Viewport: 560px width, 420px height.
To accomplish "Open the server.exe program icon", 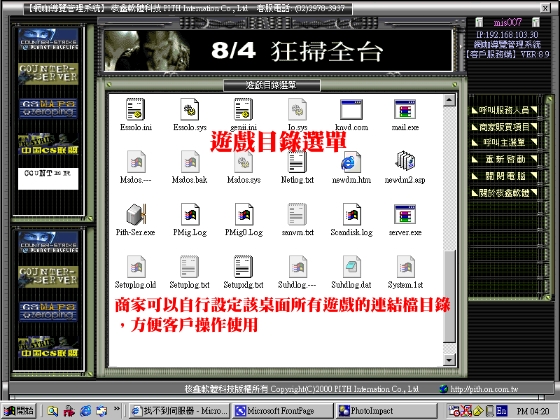I will click(405, 214).
